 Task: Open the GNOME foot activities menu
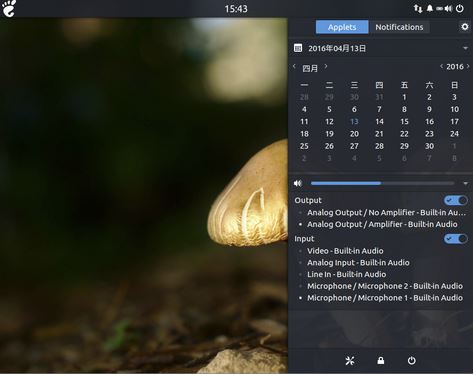[9, 8]
